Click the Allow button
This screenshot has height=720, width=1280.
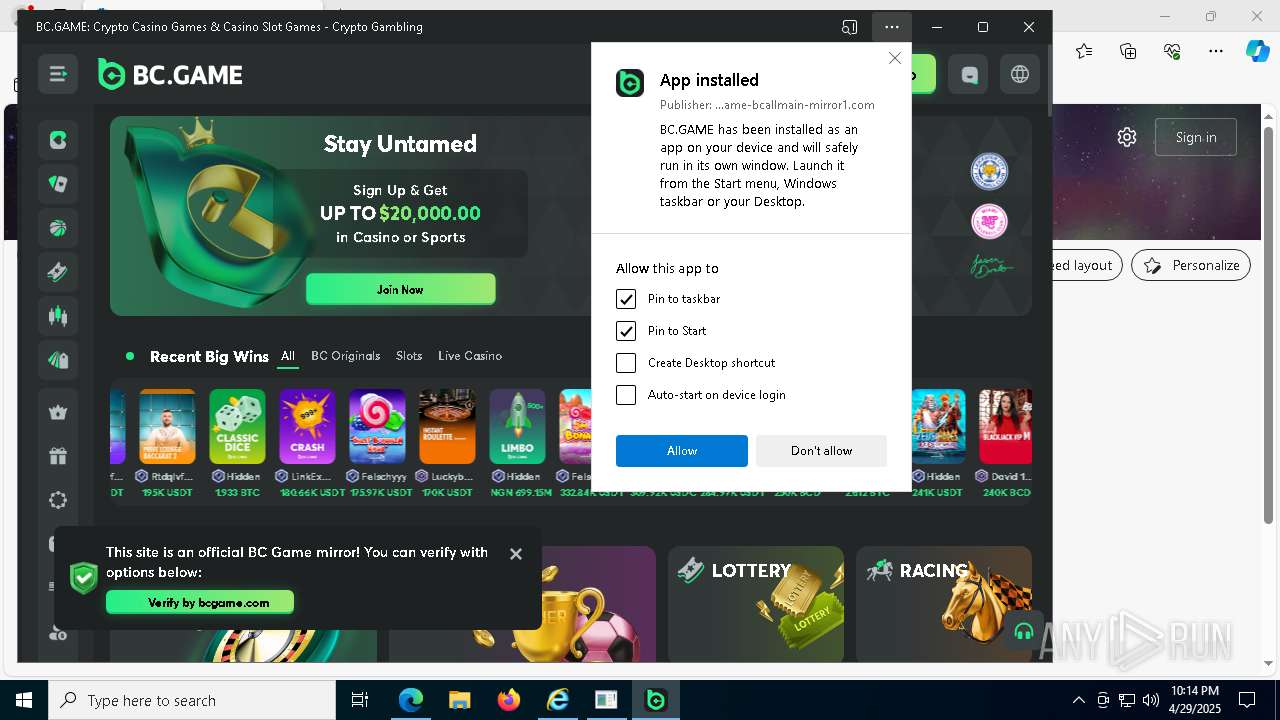[x=682, y=451]
